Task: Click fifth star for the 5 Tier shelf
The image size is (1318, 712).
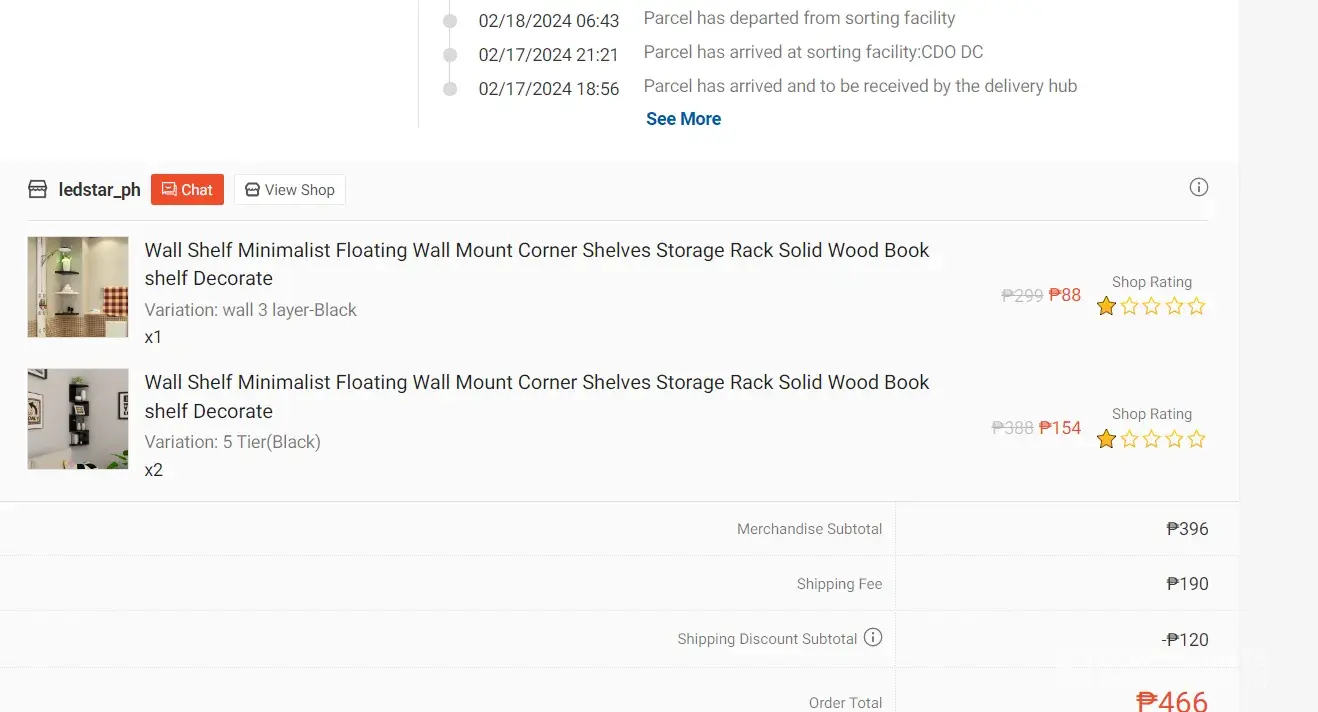Action: (x=1196, y=439)
